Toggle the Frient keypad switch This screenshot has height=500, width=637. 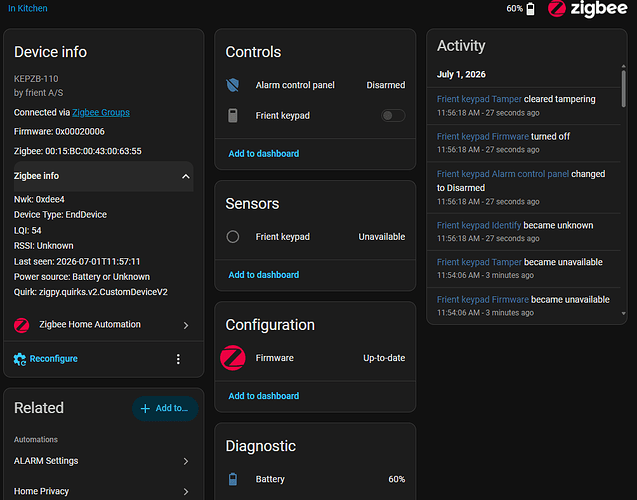click(x=393, y=116)
